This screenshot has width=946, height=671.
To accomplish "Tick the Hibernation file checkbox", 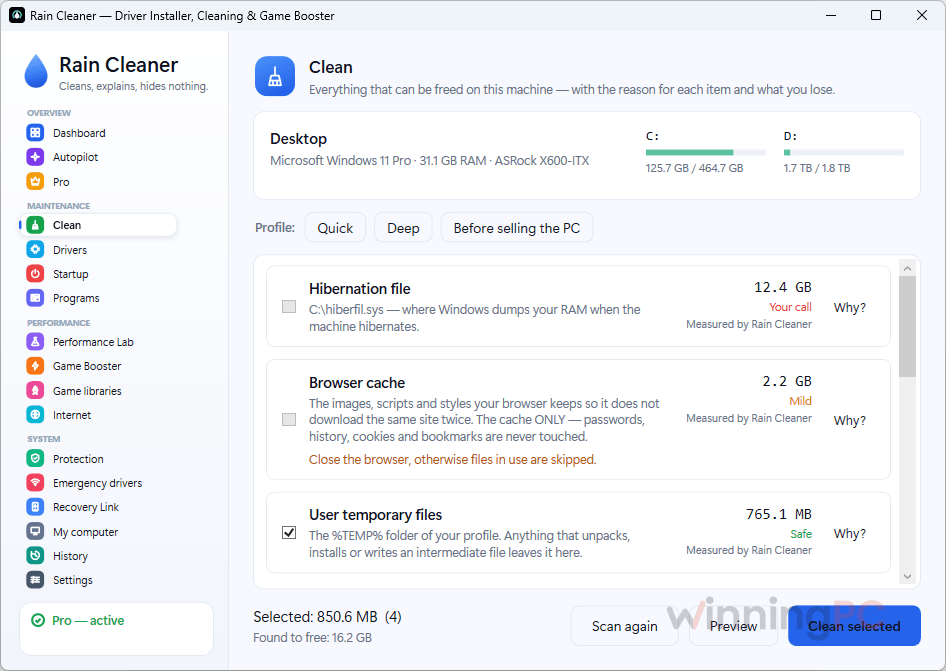I will pos(289,307).
